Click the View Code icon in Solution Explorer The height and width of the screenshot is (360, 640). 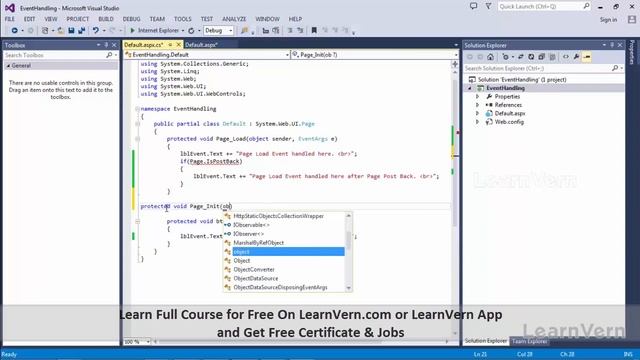coord(566,57)
